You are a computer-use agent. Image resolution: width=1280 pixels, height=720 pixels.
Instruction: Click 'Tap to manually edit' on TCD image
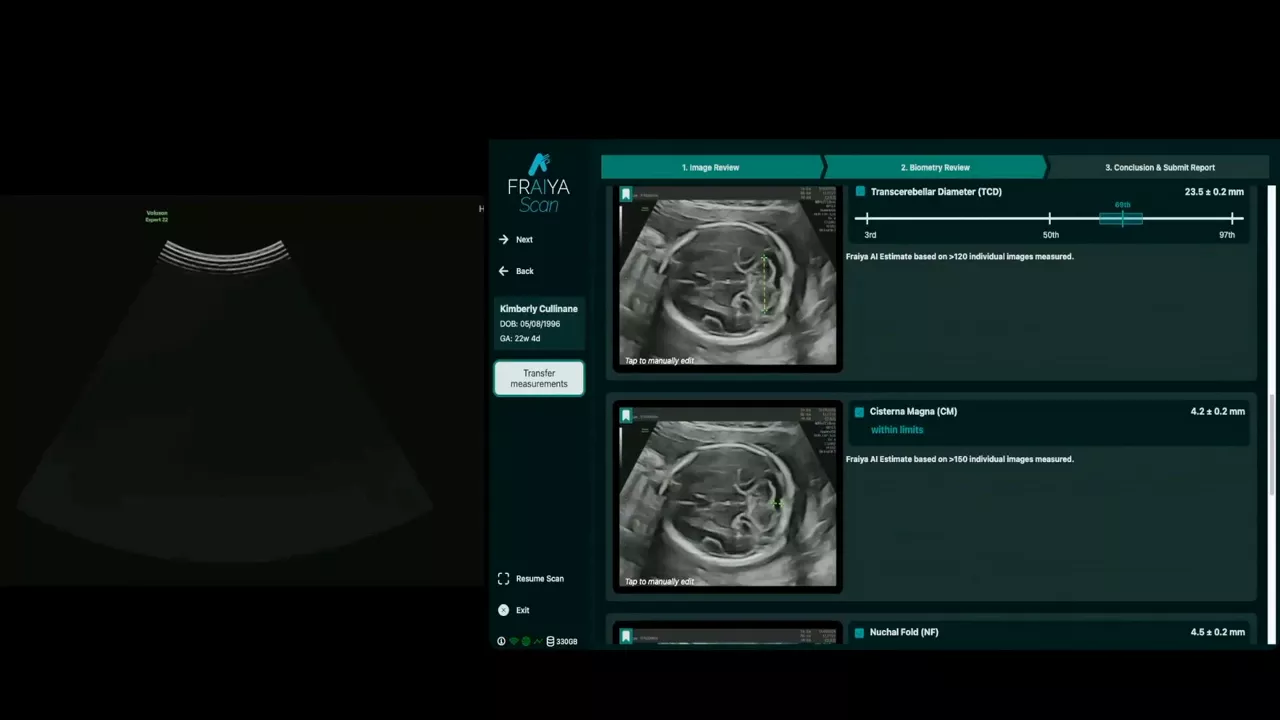tap(659, 361)
